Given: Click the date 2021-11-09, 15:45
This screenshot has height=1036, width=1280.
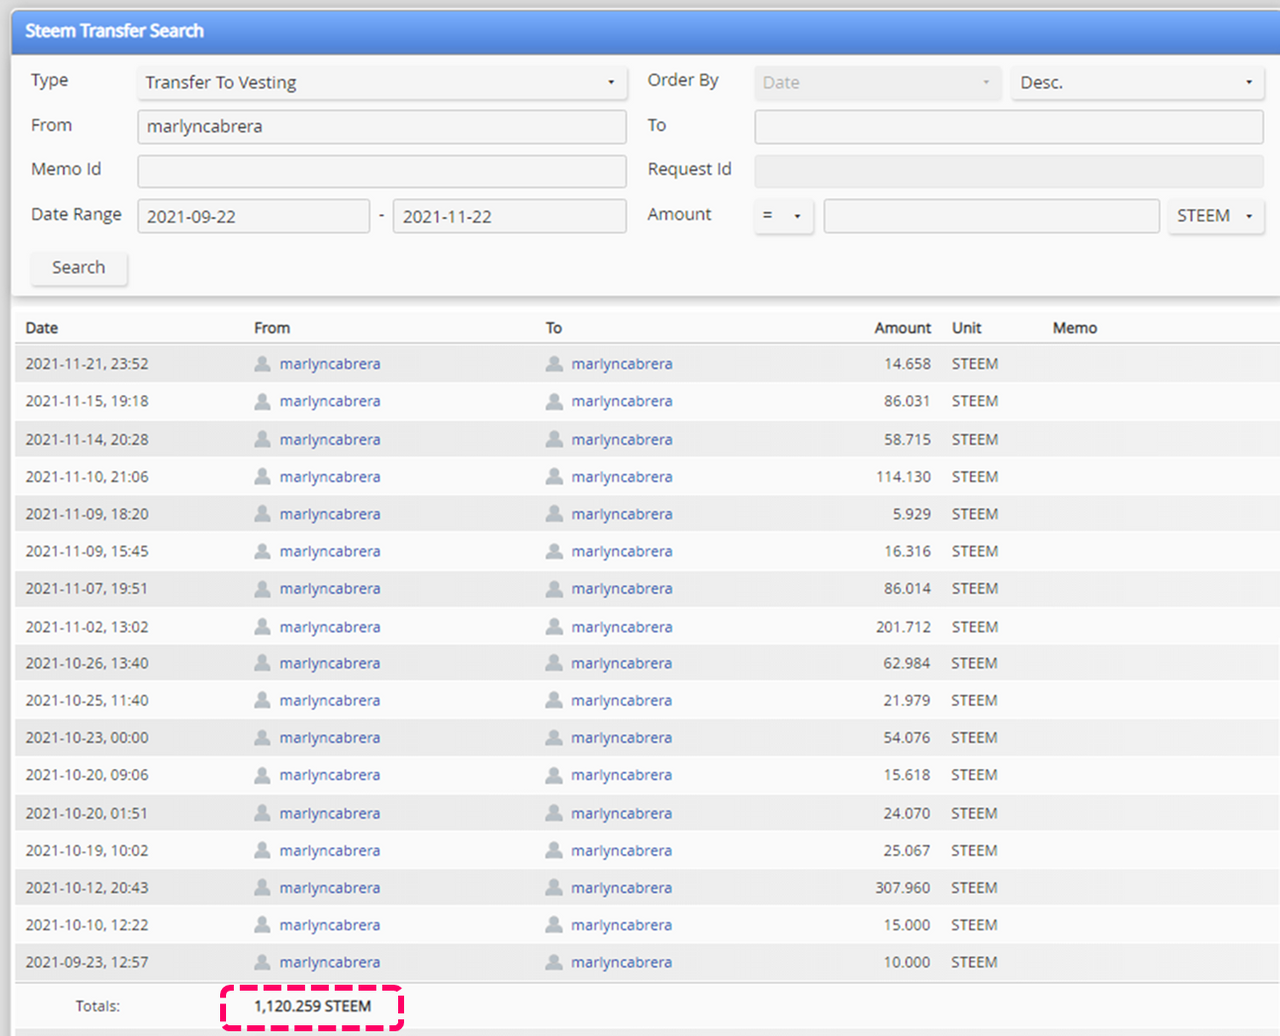Looking at the screenshot, I should (87, 551).
